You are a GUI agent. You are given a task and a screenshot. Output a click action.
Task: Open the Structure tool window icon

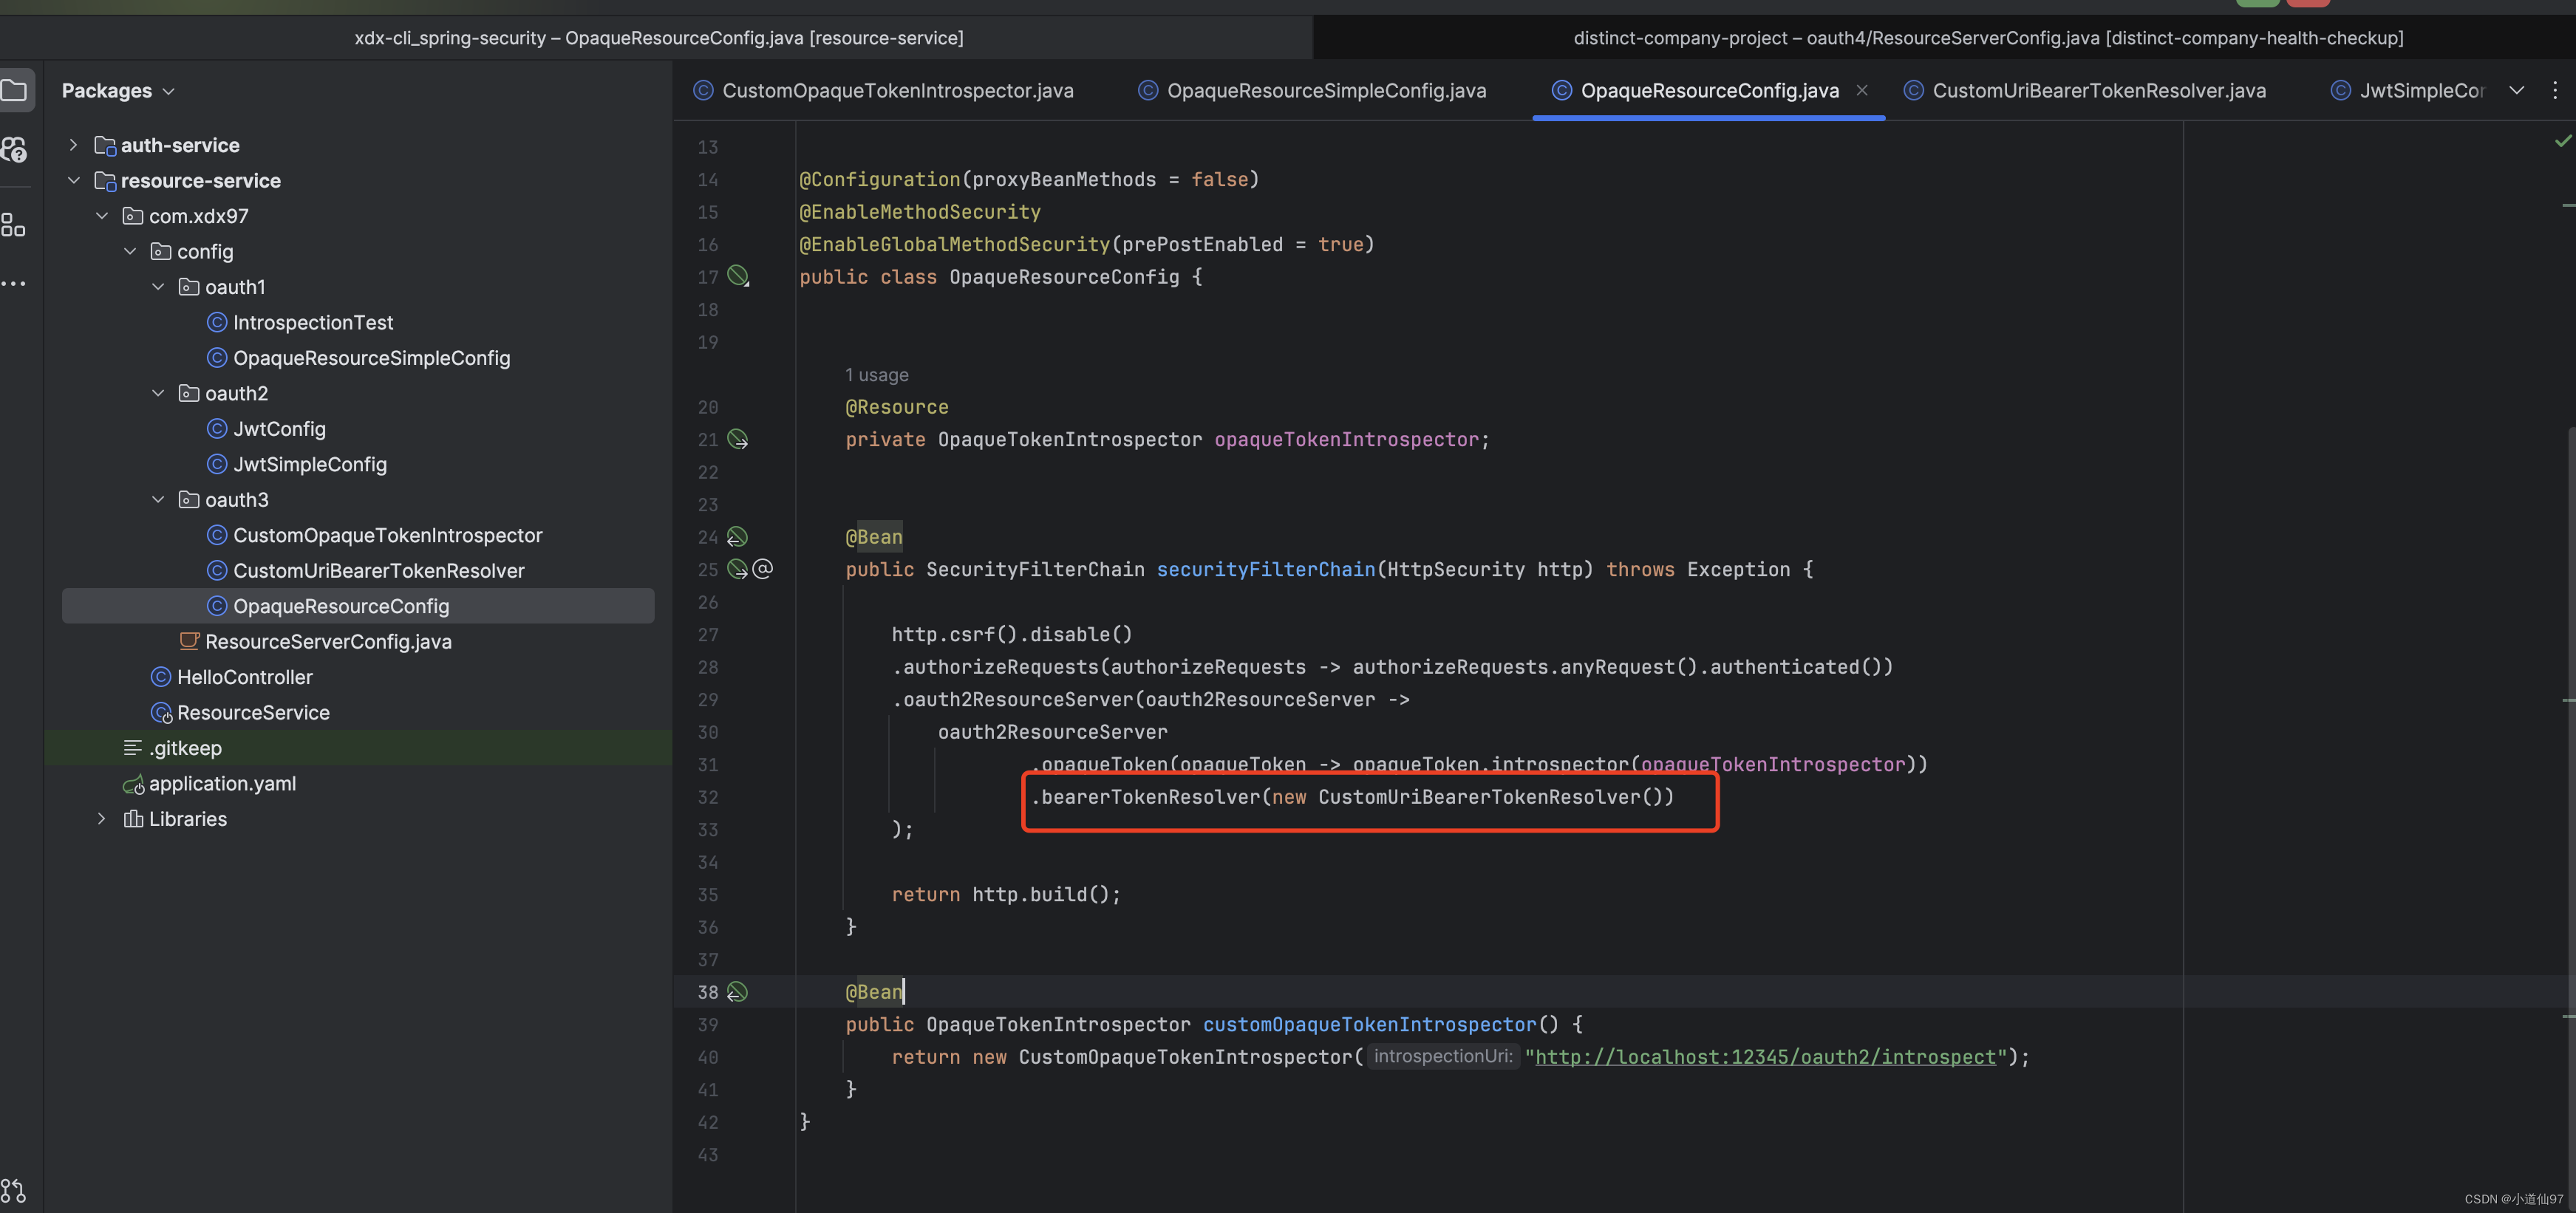tap(13, 225)
